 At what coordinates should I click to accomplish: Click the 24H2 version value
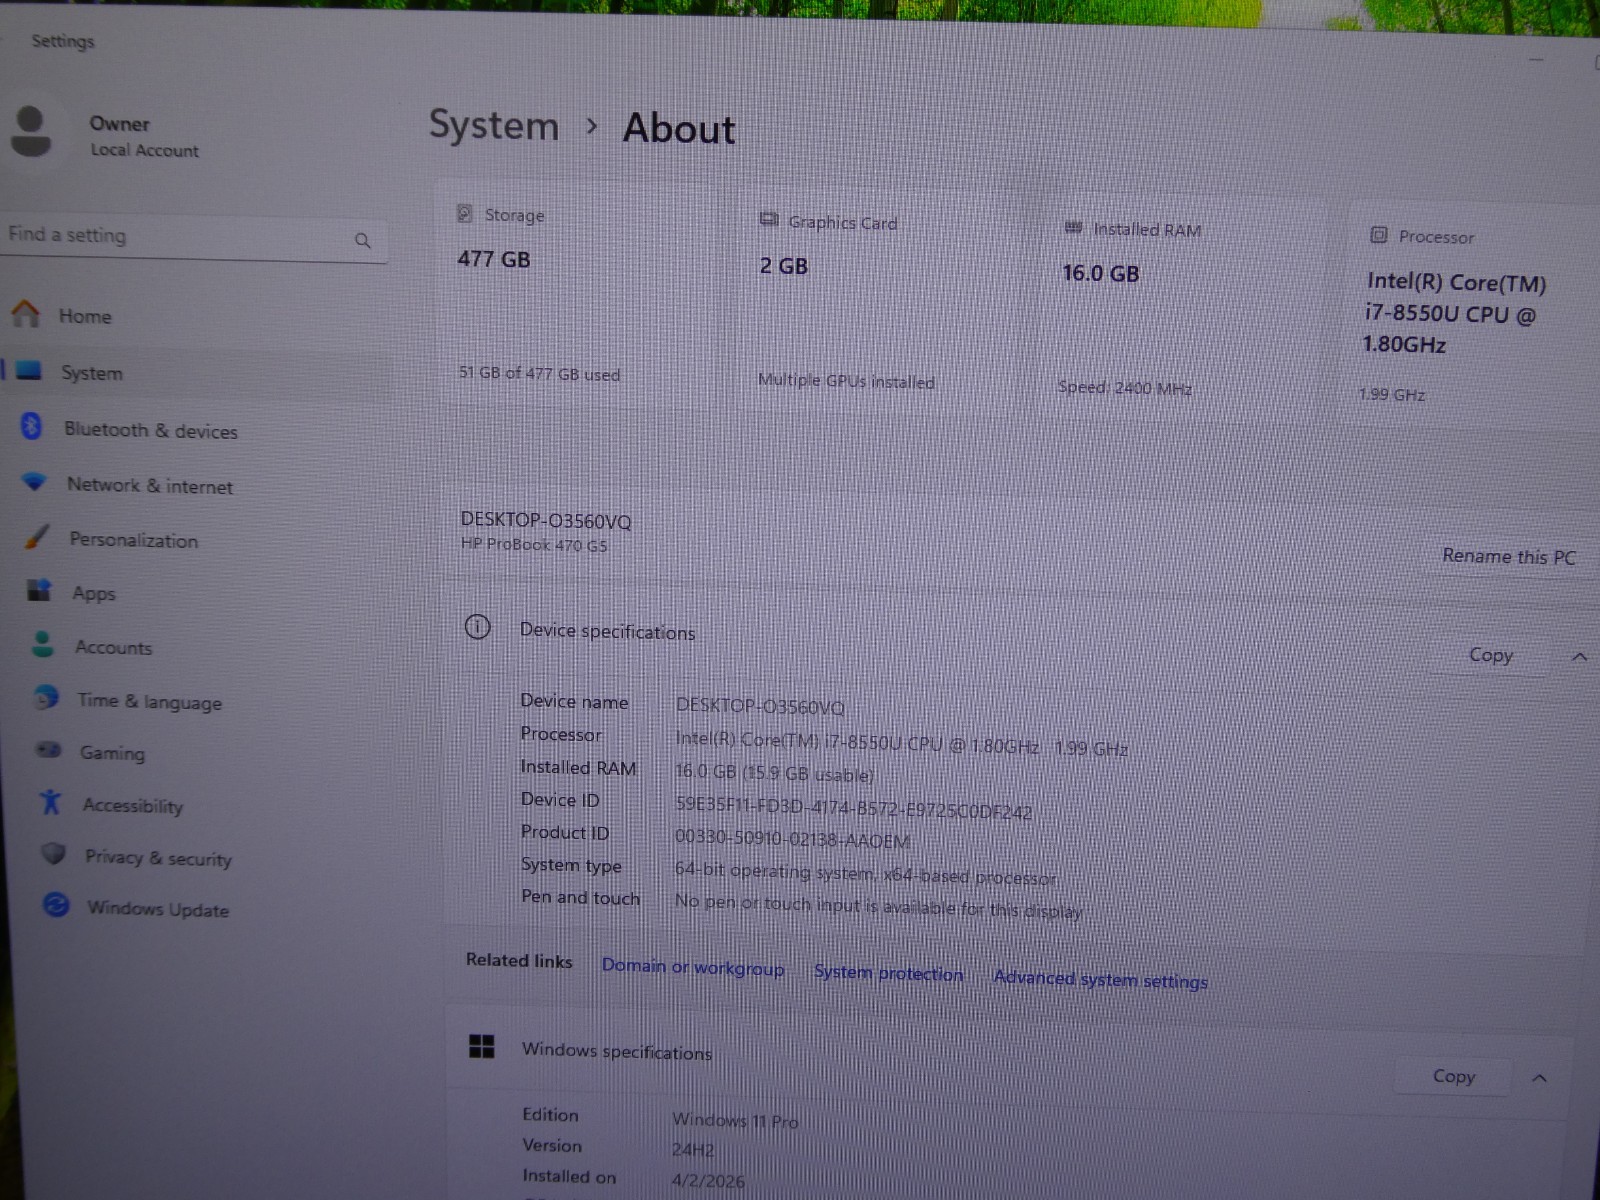693,1150
